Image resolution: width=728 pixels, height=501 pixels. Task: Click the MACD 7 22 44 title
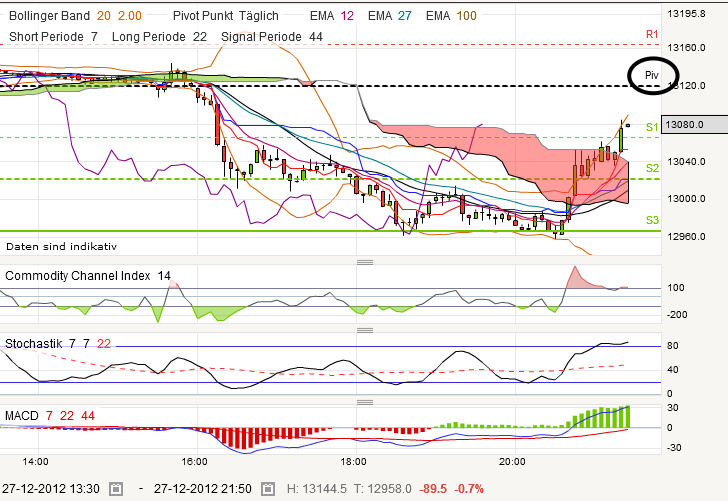pos(50,416)
